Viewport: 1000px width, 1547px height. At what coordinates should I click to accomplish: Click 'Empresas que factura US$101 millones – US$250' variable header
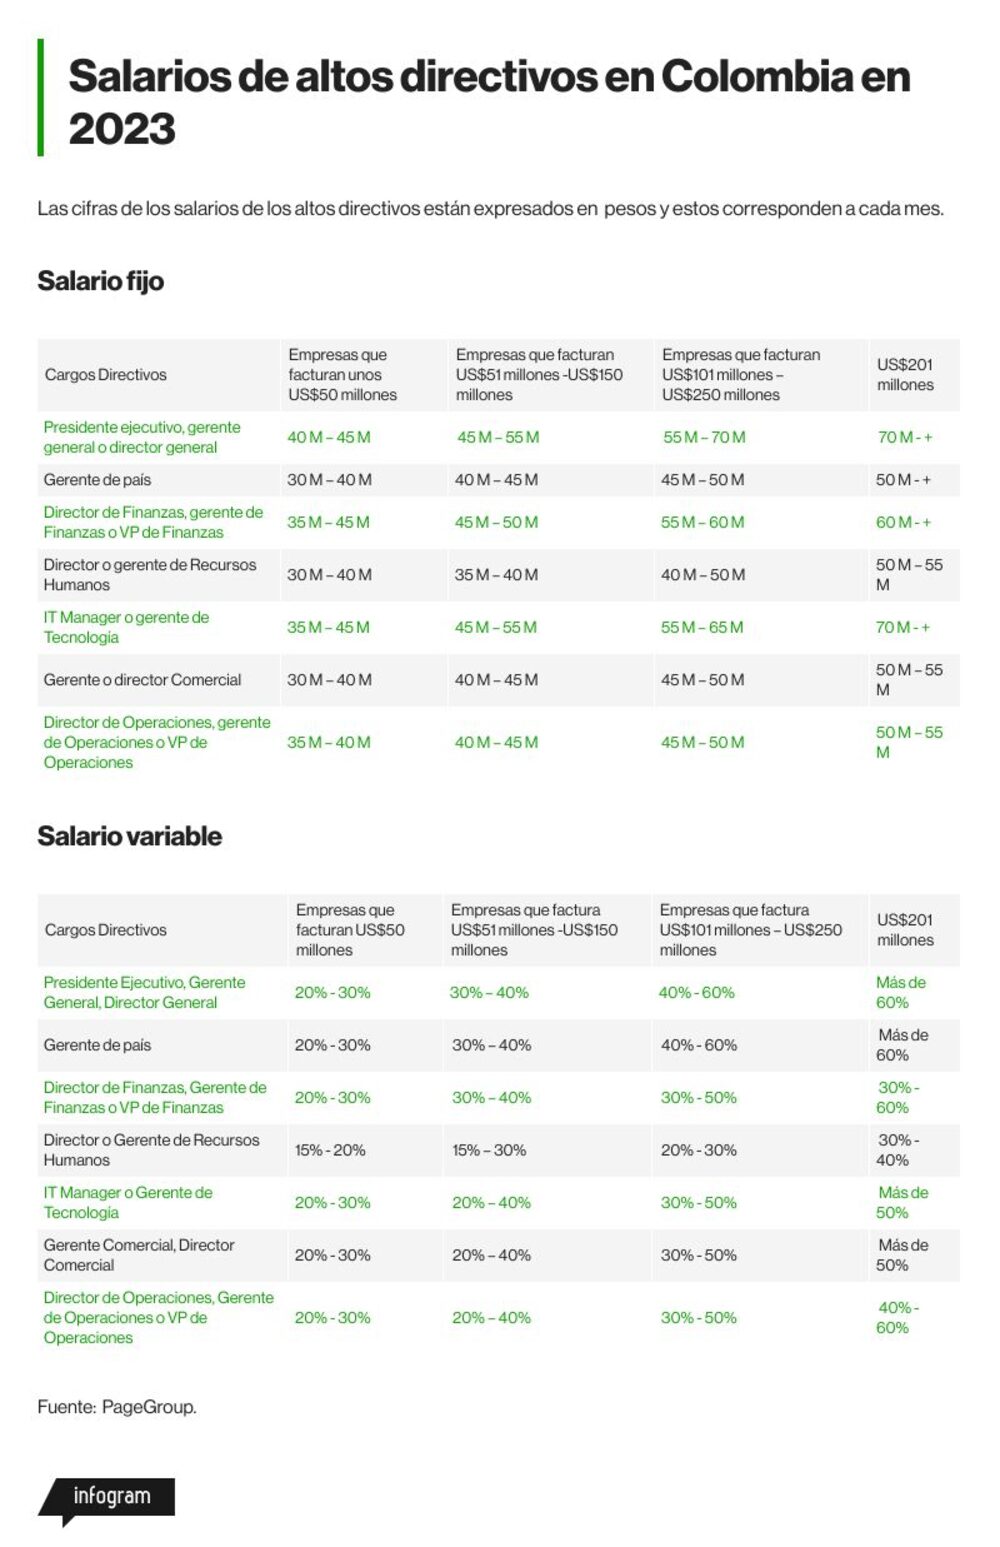(750, 930)
